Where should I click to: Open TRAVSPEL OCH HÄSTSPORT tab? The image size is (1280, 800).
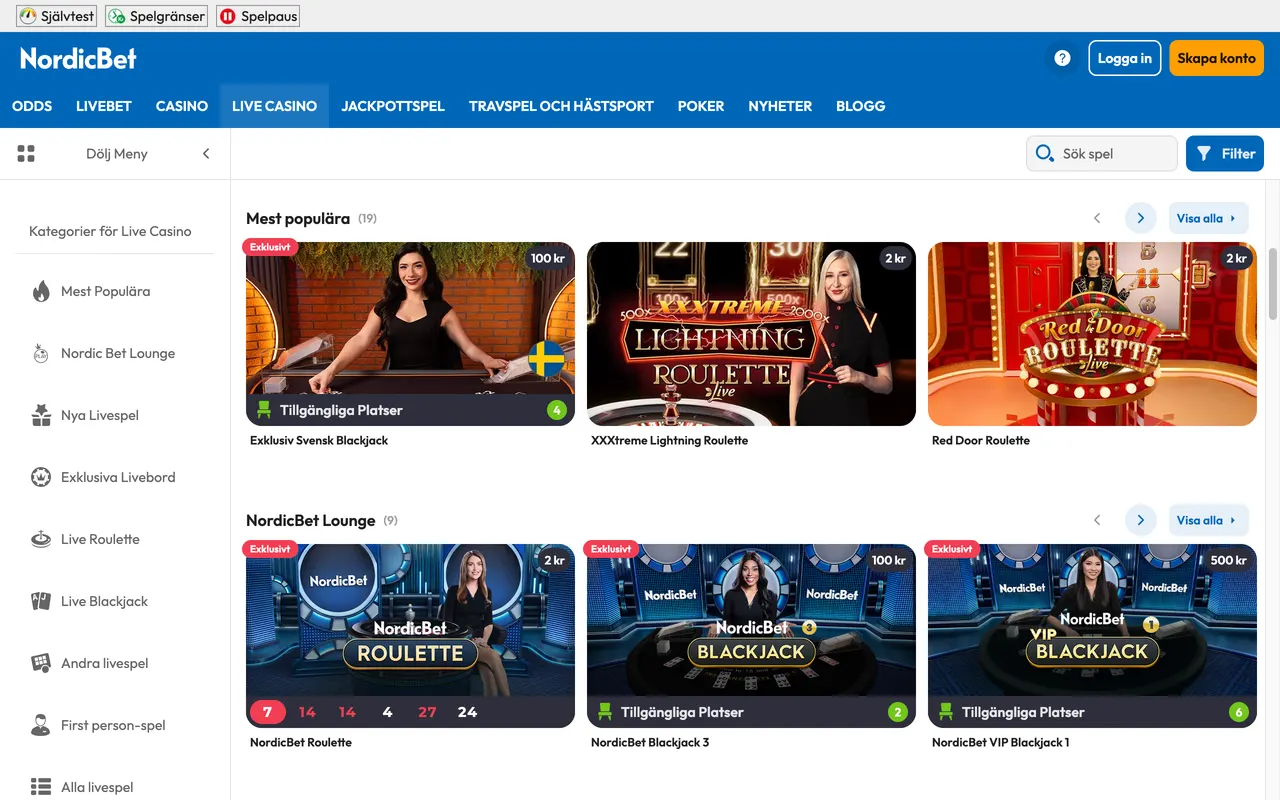click(561, 106)
